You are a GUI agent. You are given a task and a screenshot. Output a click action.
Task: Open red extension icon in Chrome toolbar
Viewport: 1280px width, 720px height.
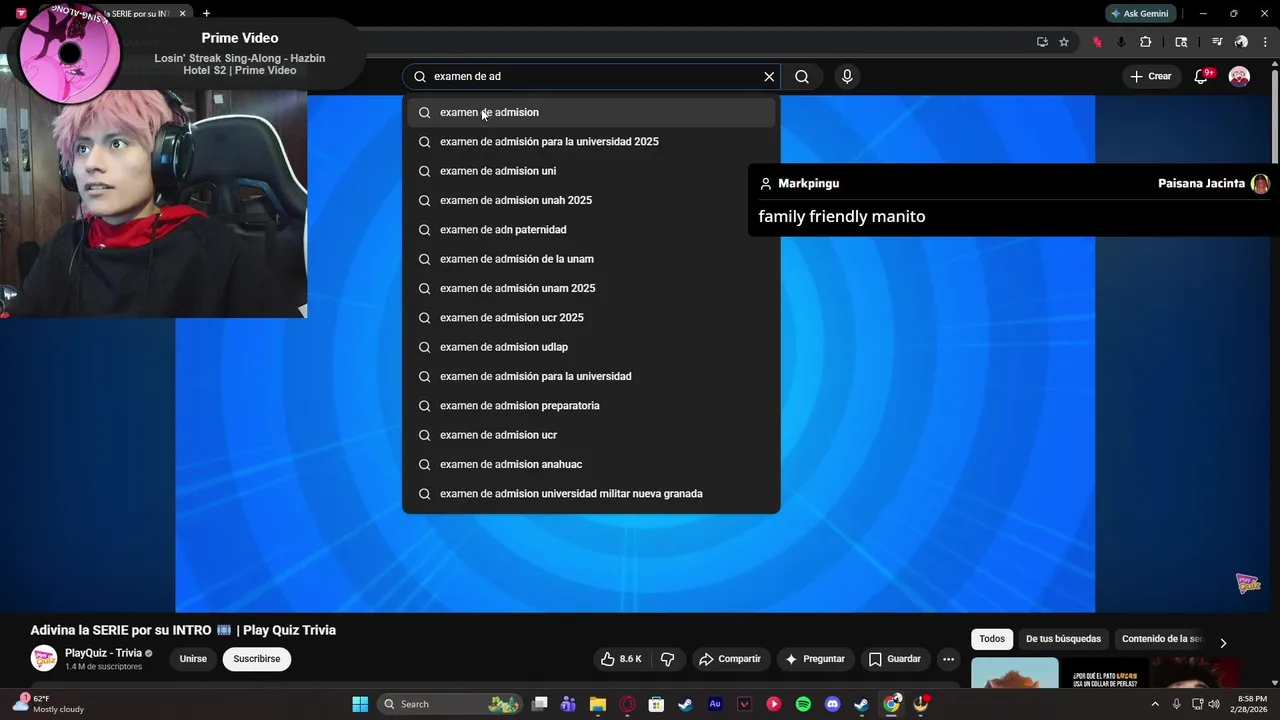pyautogui.click(x=1097, y=42)
